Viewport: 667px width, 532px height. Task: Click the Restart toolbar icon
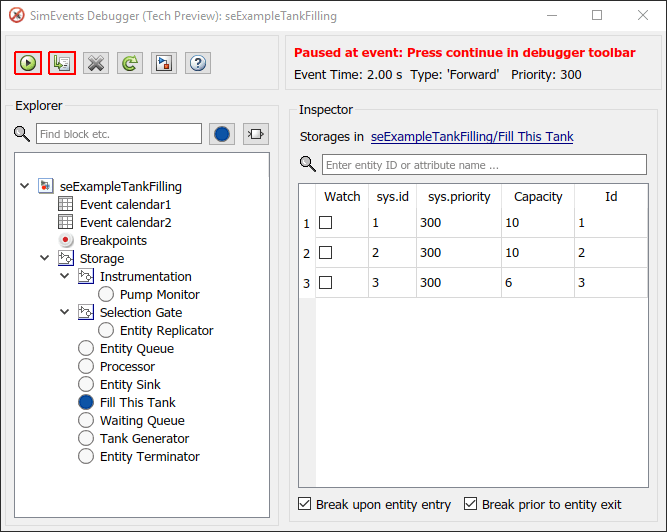[x=130, y=63]
